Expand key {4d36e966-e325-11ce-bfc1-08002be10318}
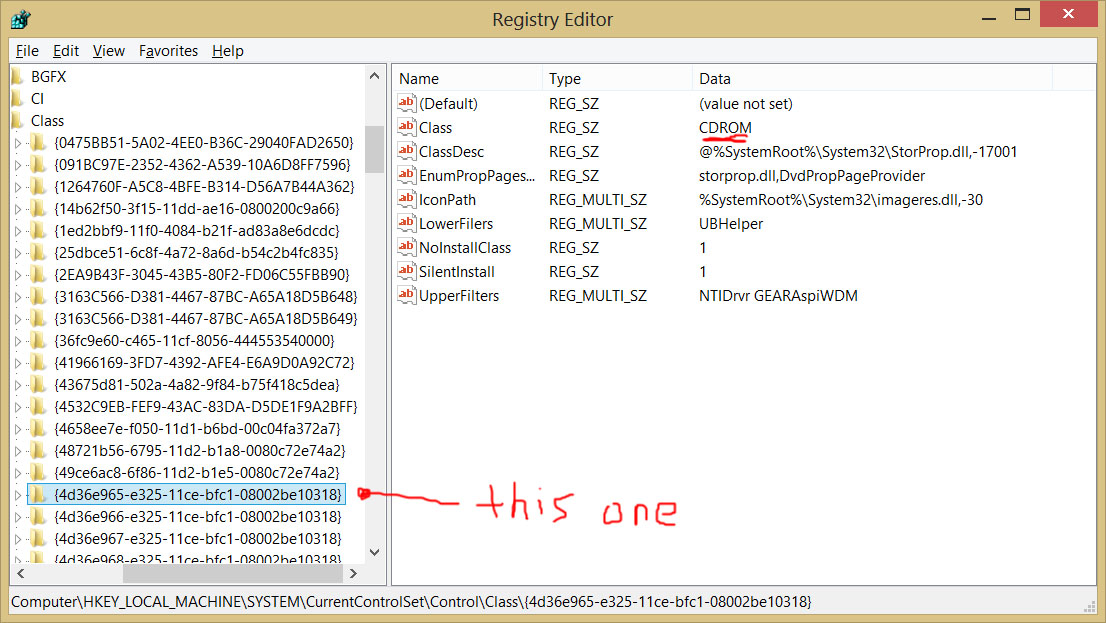The height and width of the screenshot is (623, 1106). tap(18, 517)
